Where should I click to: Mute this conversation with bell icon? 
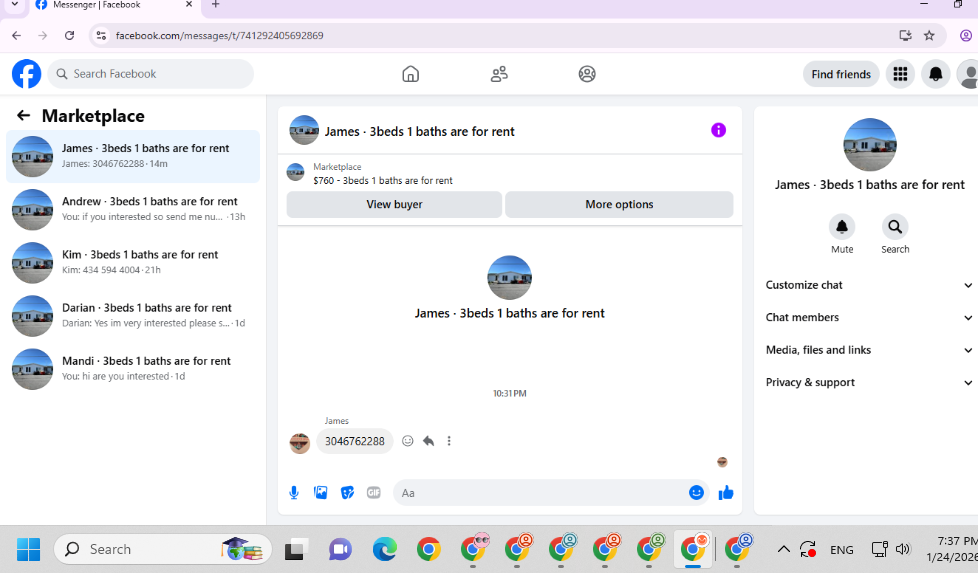(x=841, y=227)
